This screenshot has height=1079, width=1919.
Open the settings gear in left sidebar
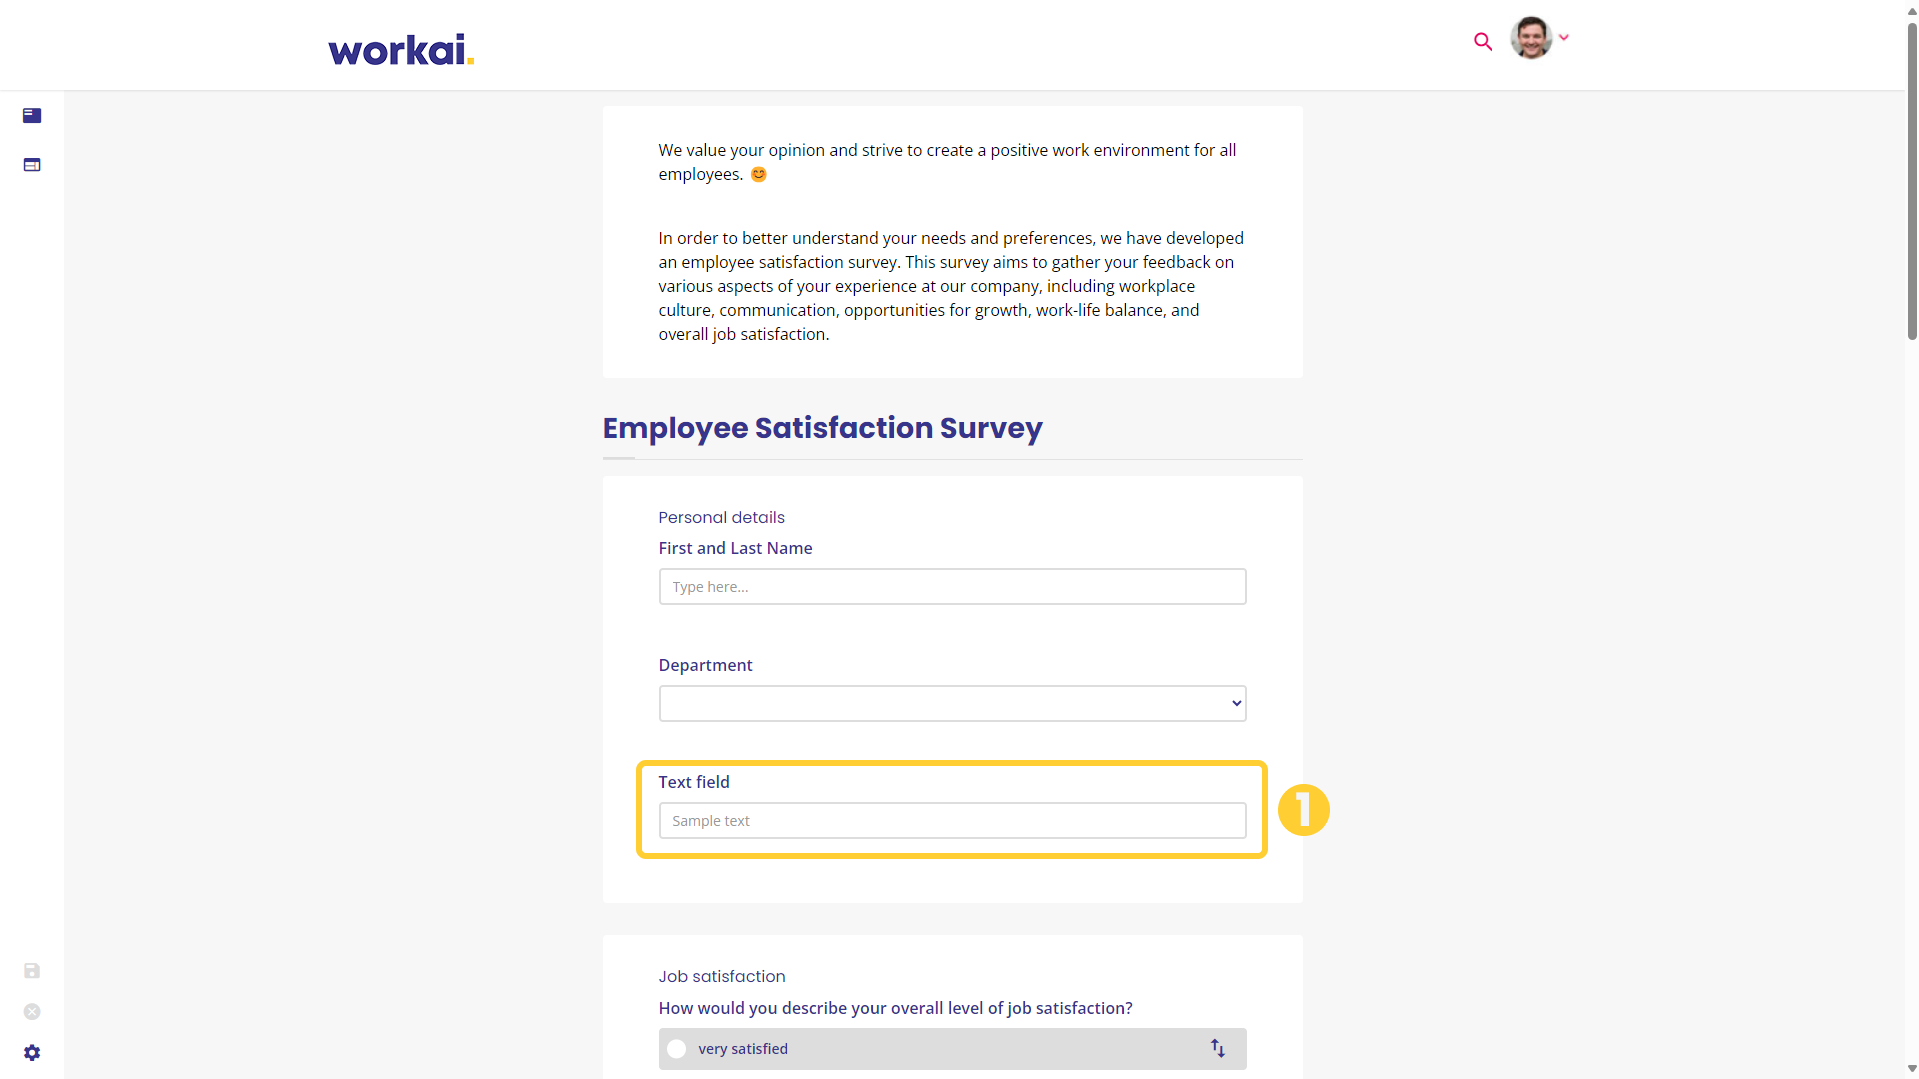pos(32,1053)
